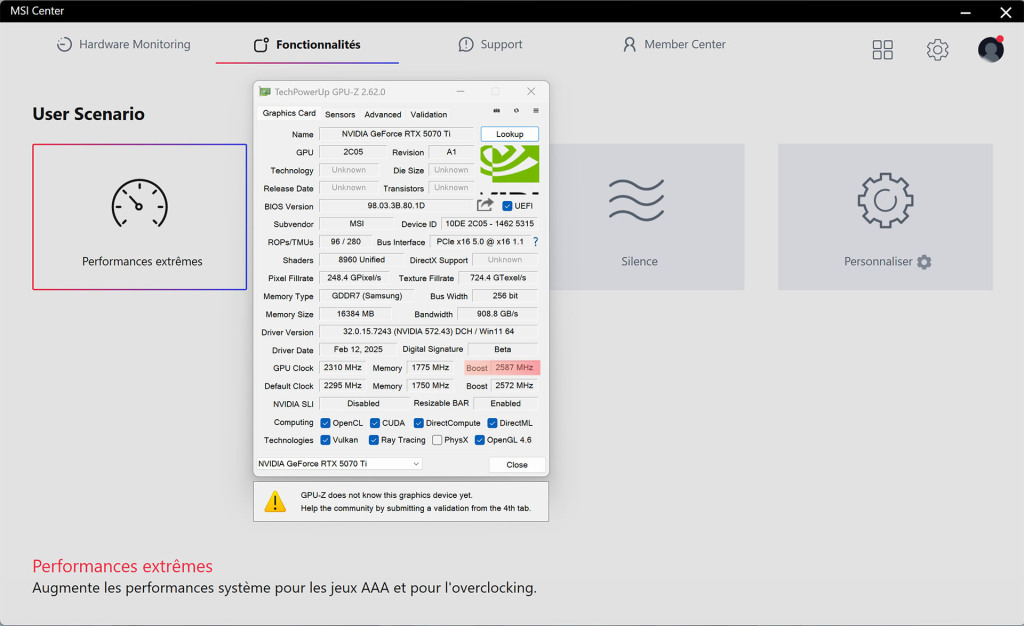Click the yellow warning icon below GPU-Z
The image size is (1024, 626).
[x=275, y=501]
